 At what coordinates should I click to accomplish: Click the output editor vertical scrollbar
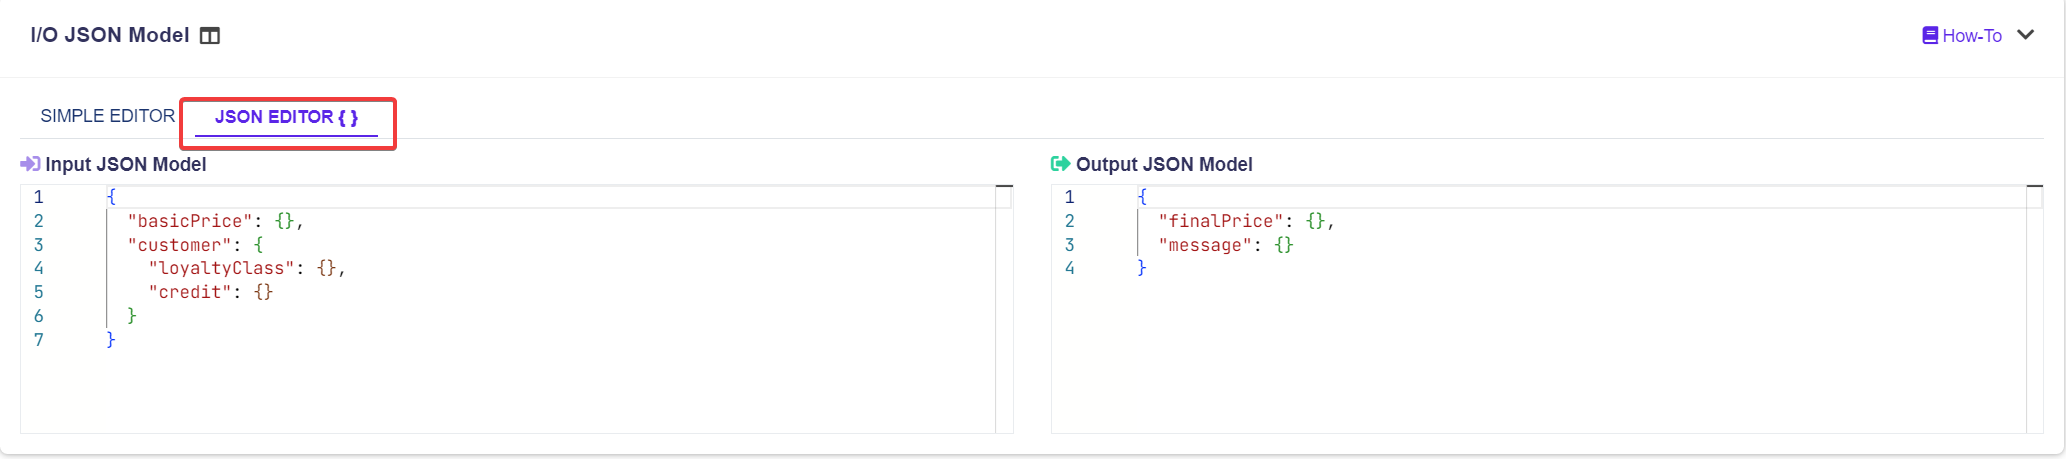coord(2034,308)
